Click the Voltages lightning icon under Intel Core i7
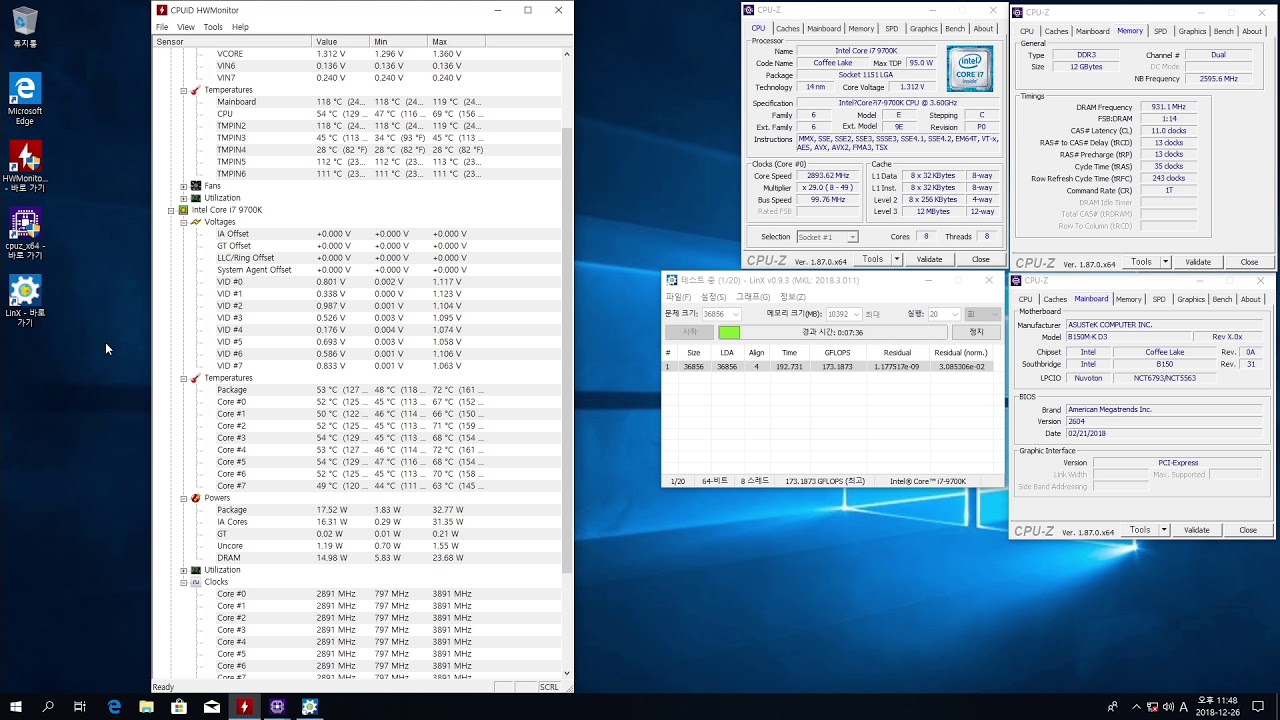Screen dimensions: 1280x720 (x=196, y=222)
